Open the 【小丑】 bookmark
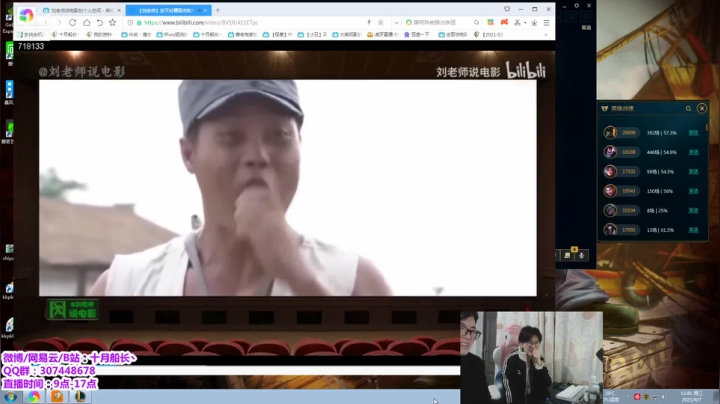This screenshot has width=720, height=404. (x=312, y=34)
